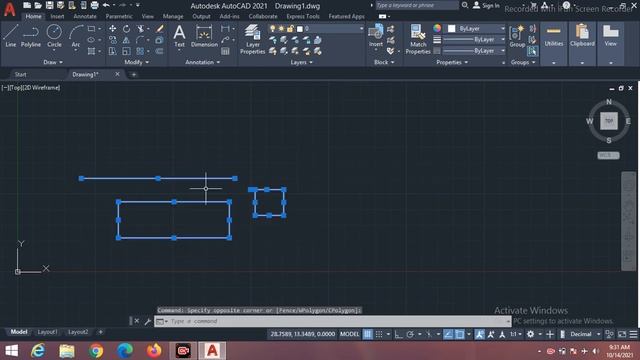Toggle drawing grid display in status bar
Image resolution: width=640 pixels, height=360 pixels.
(368, 334)
